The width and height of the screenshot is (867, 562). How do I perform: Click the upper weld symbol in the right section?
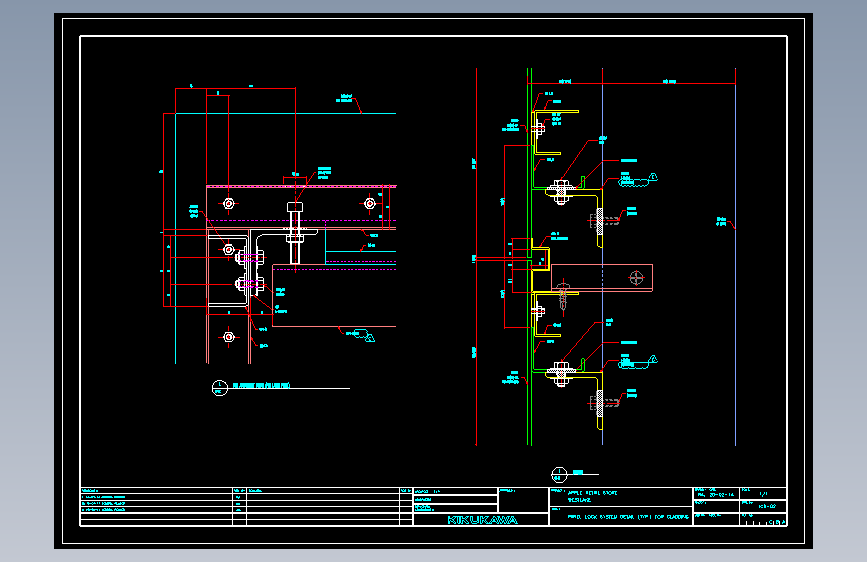pyautogui.click(x=638, y=180)
